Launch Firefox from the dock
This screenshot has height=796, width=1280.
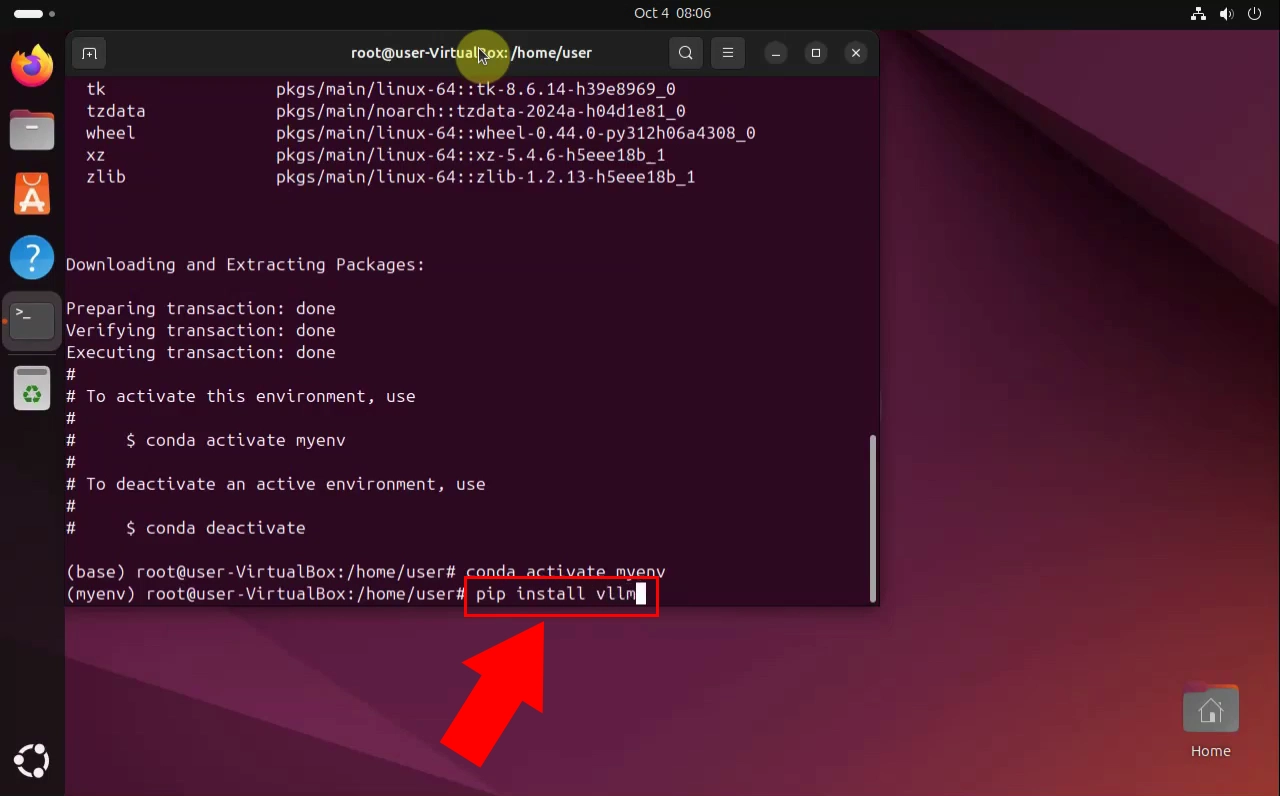coord(32,66)
